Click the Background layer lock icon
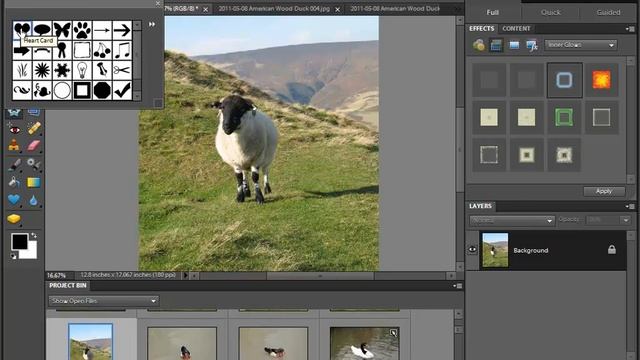 click(611, 249)
